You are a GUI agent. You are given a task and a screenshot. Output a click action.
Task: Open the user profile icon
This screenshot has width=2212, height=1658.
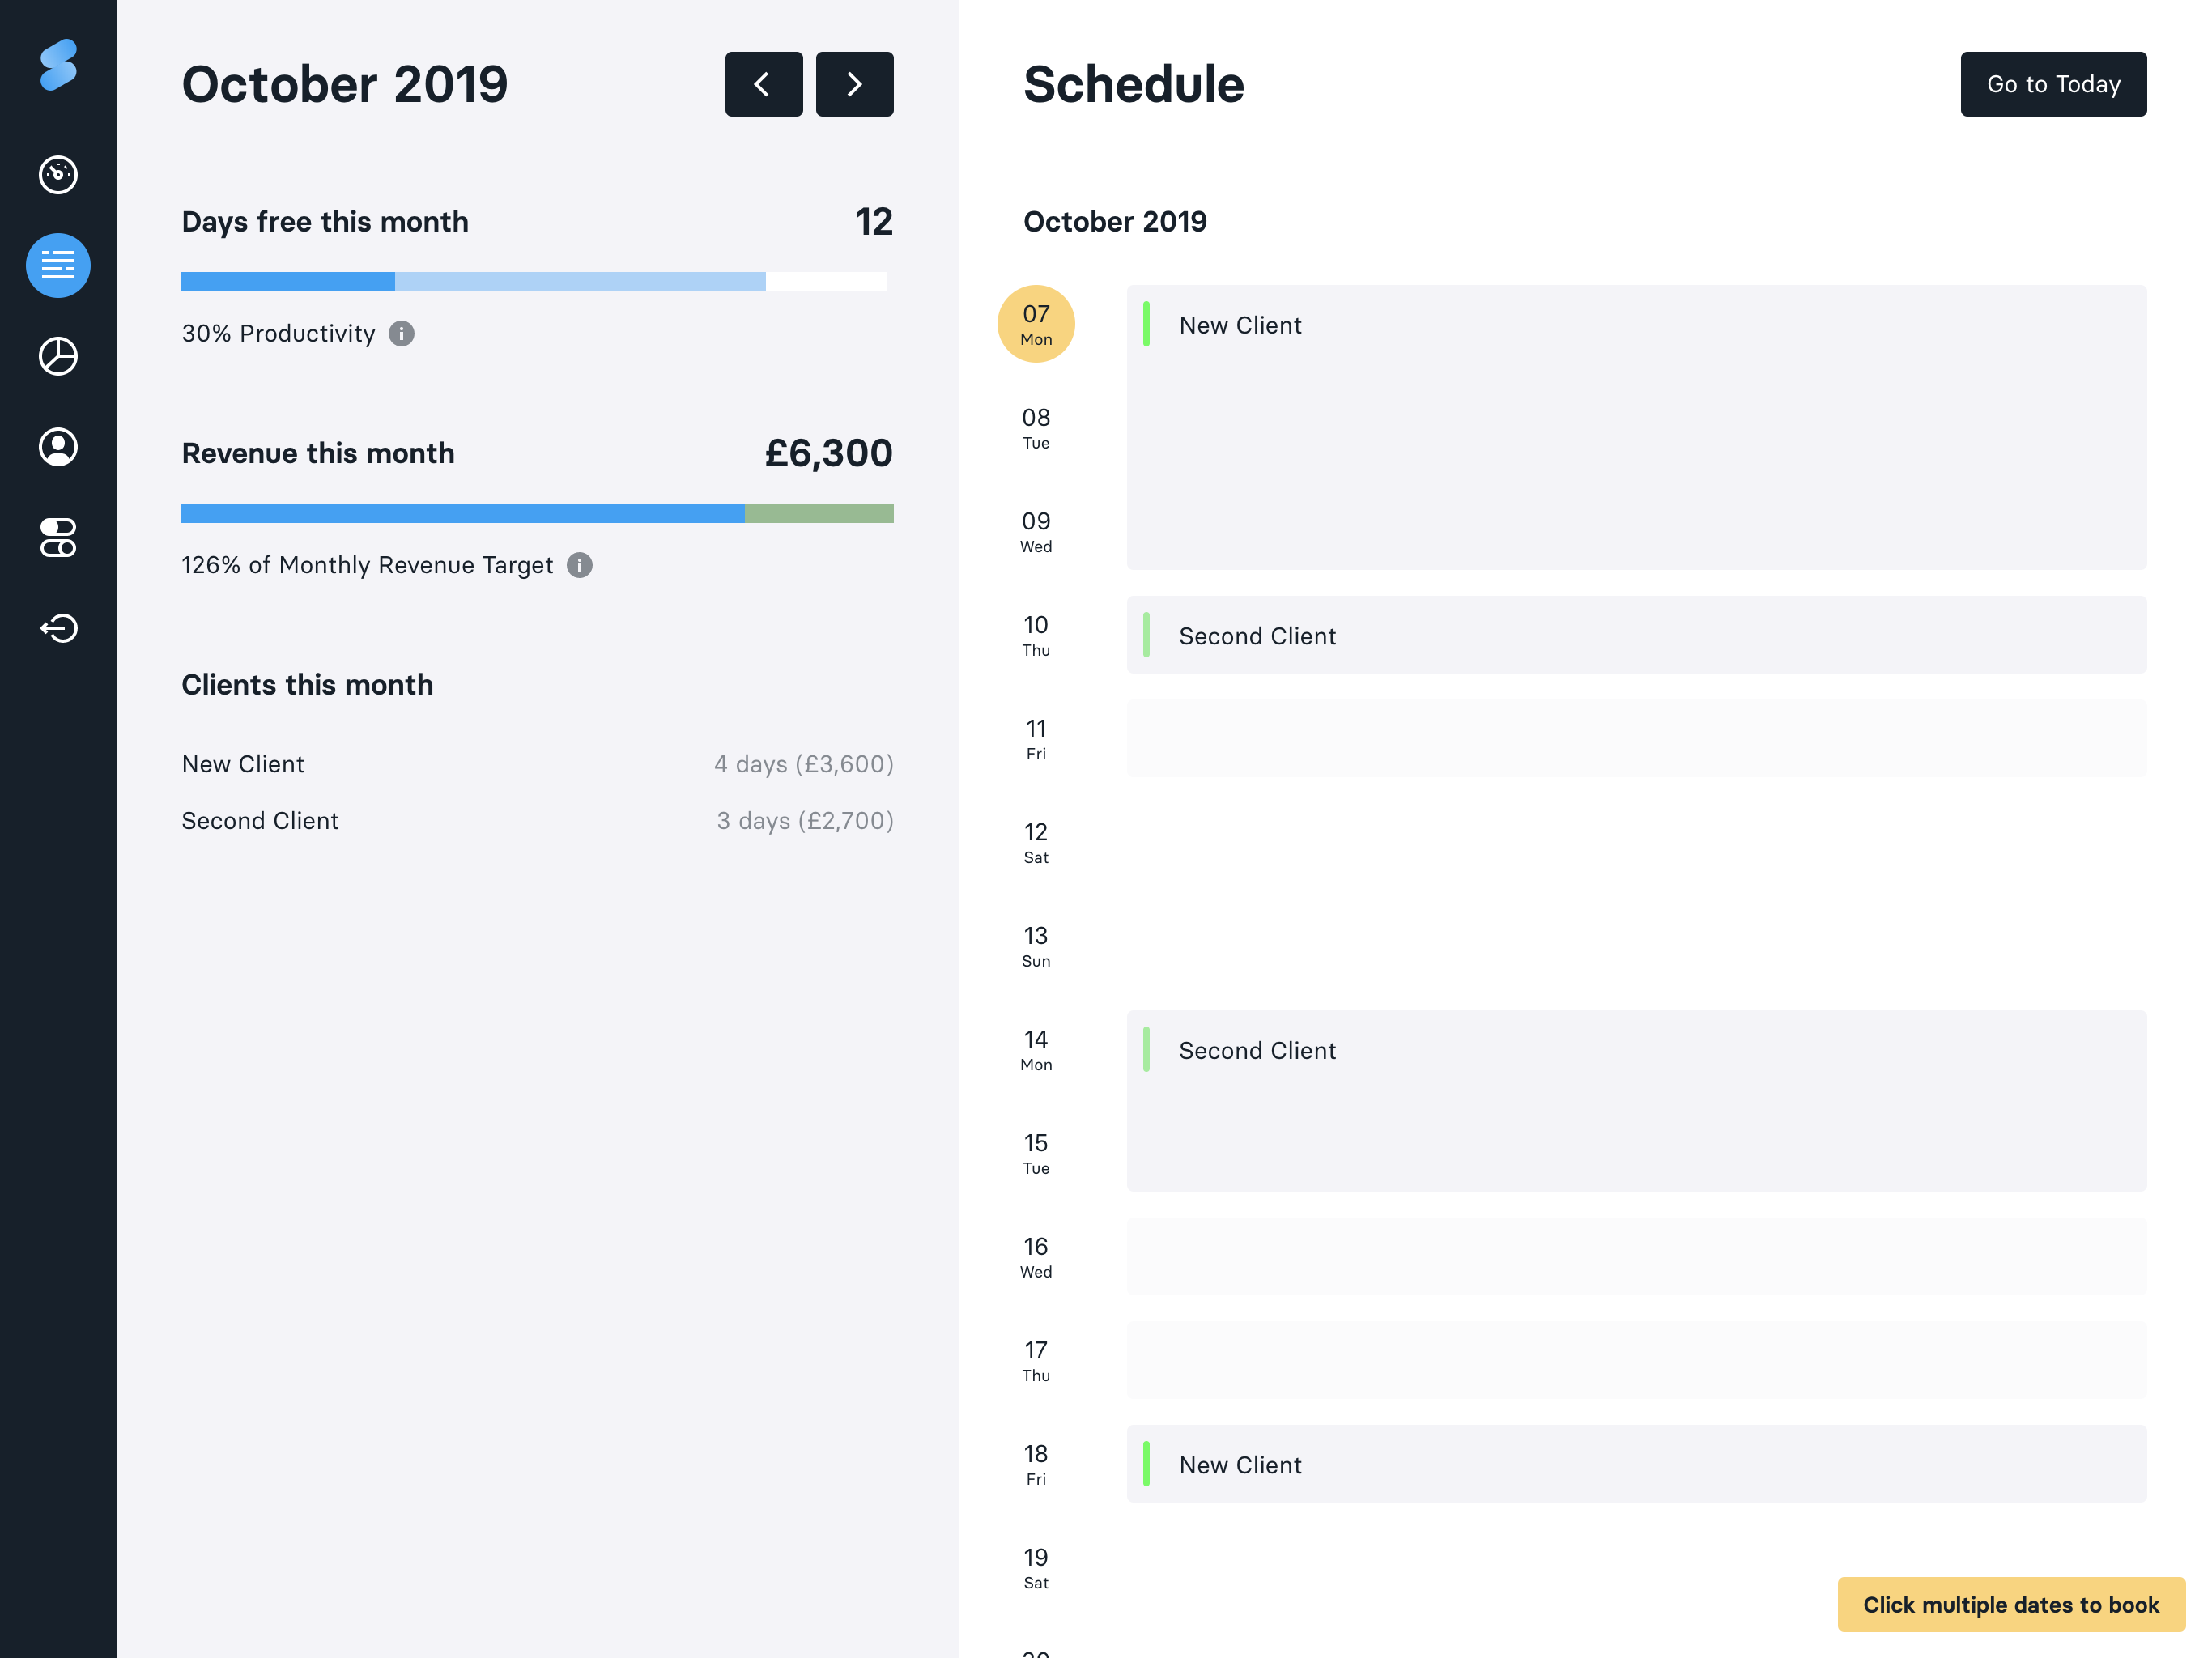pos(58,447)
